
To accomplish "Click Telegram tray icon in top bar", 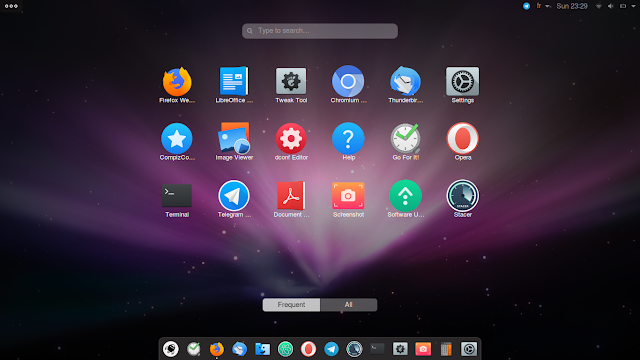I will tap(527, 6).
